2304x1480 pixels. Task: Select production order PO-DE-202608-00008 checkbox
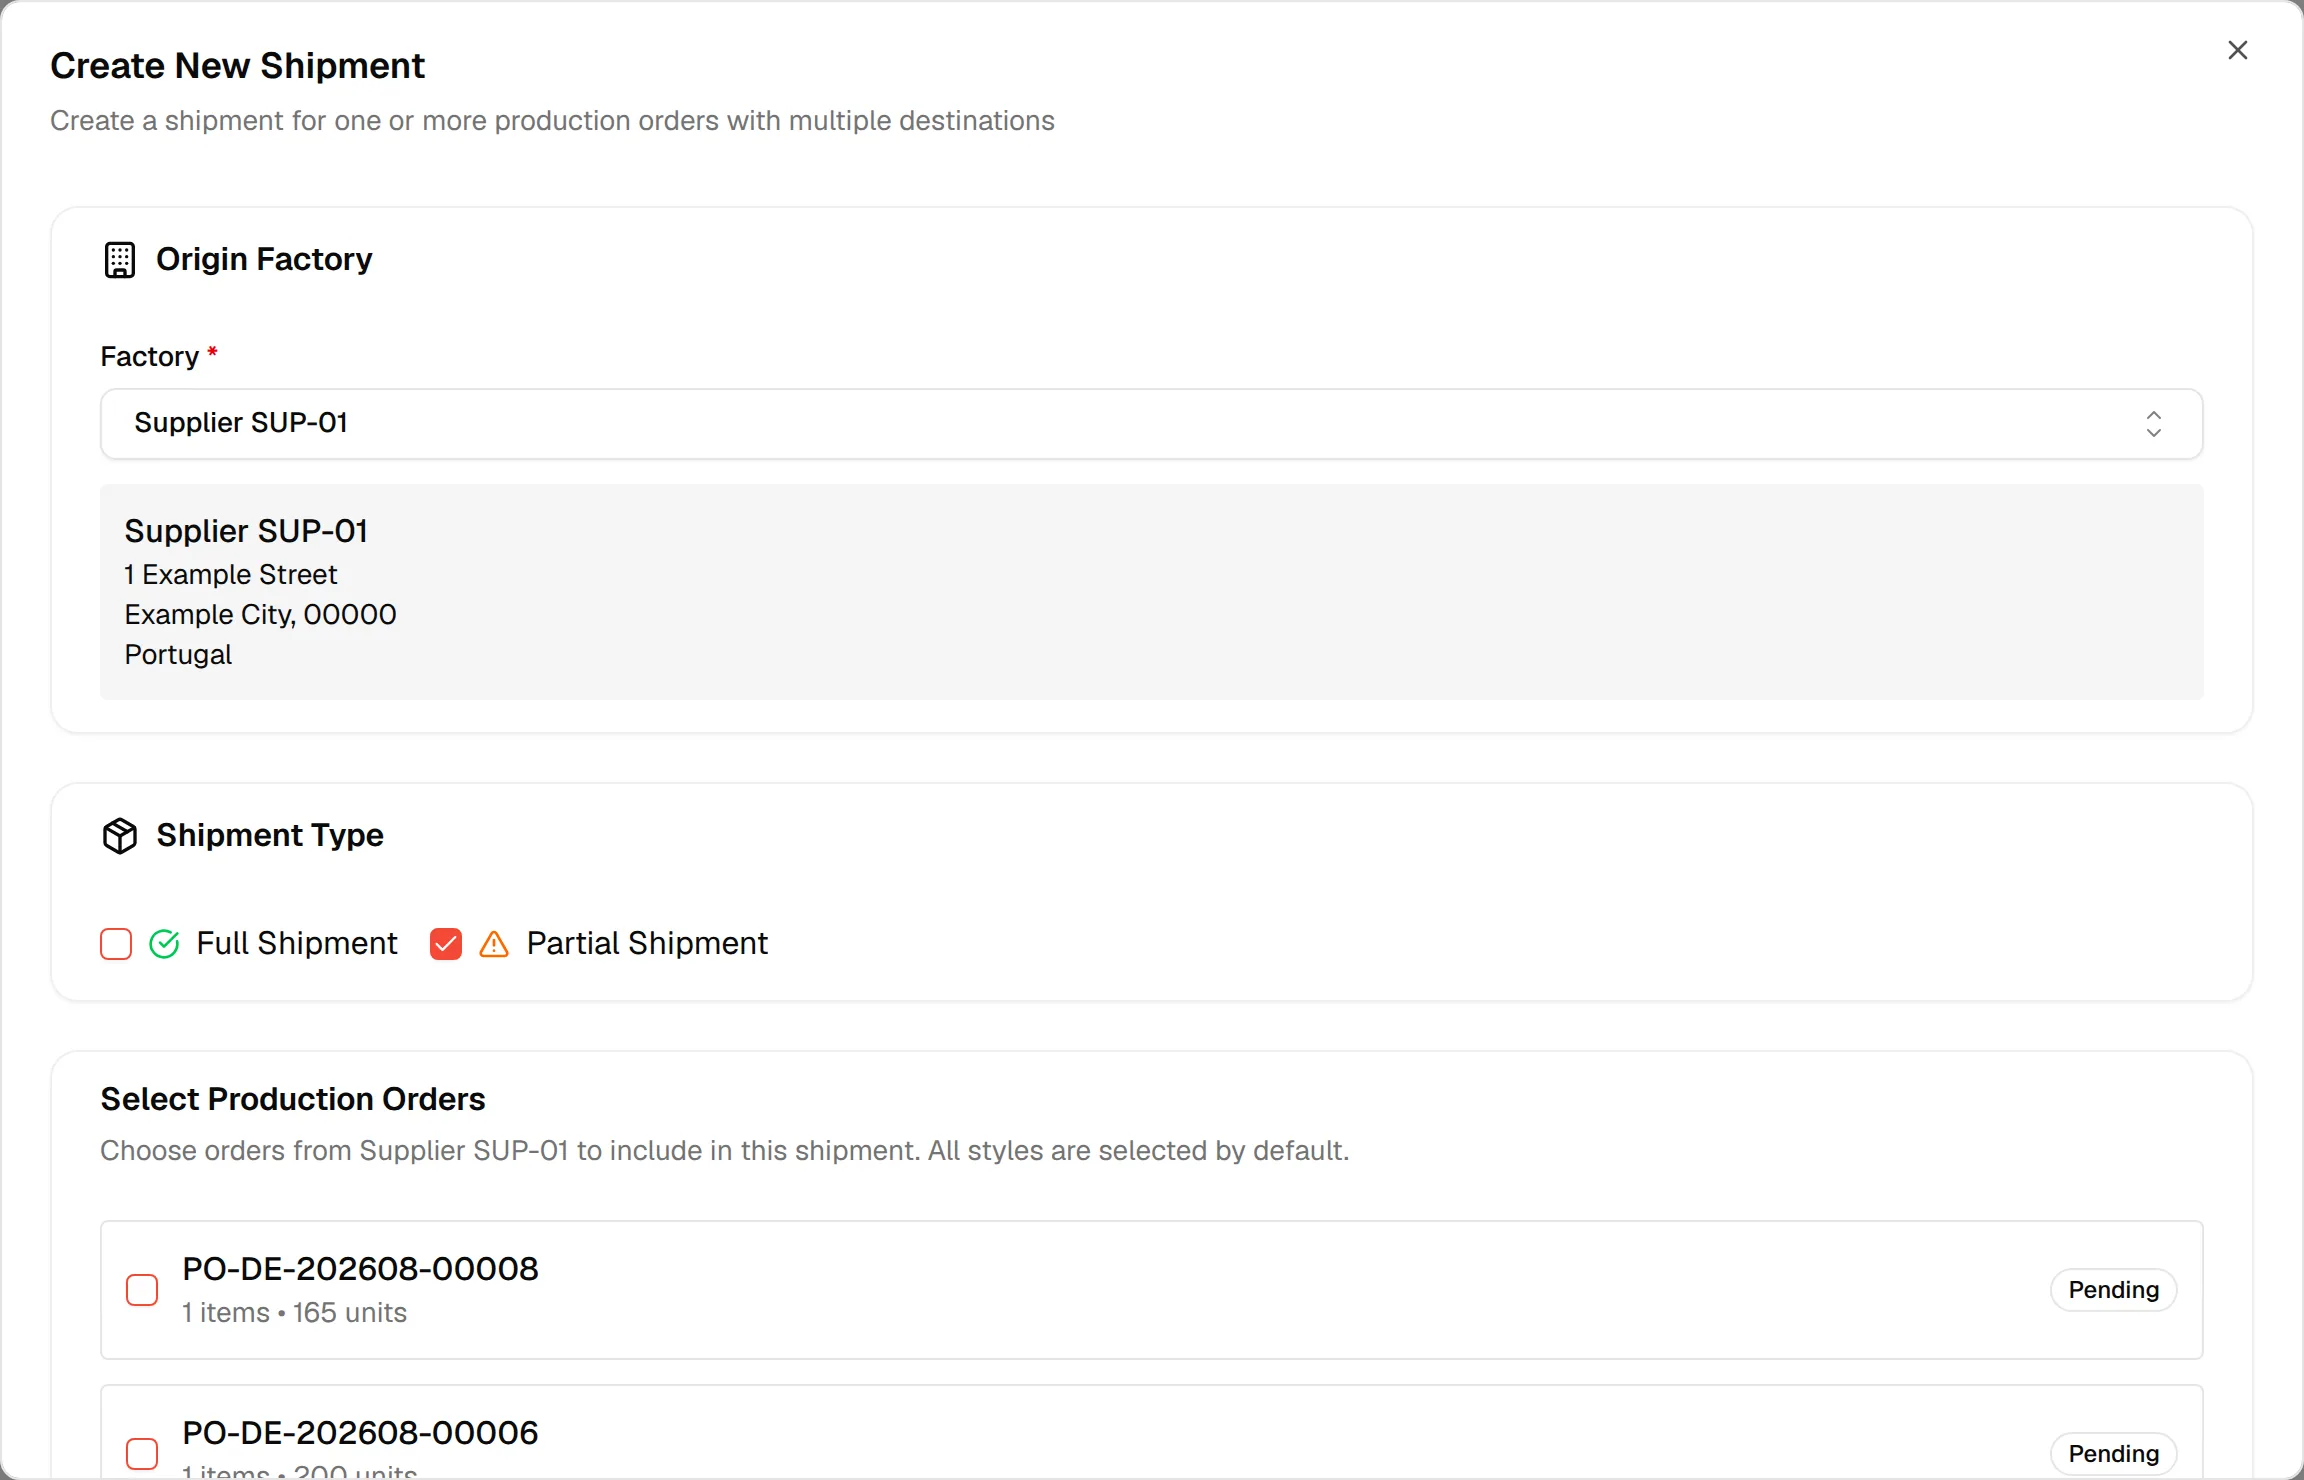(142, 1290)
